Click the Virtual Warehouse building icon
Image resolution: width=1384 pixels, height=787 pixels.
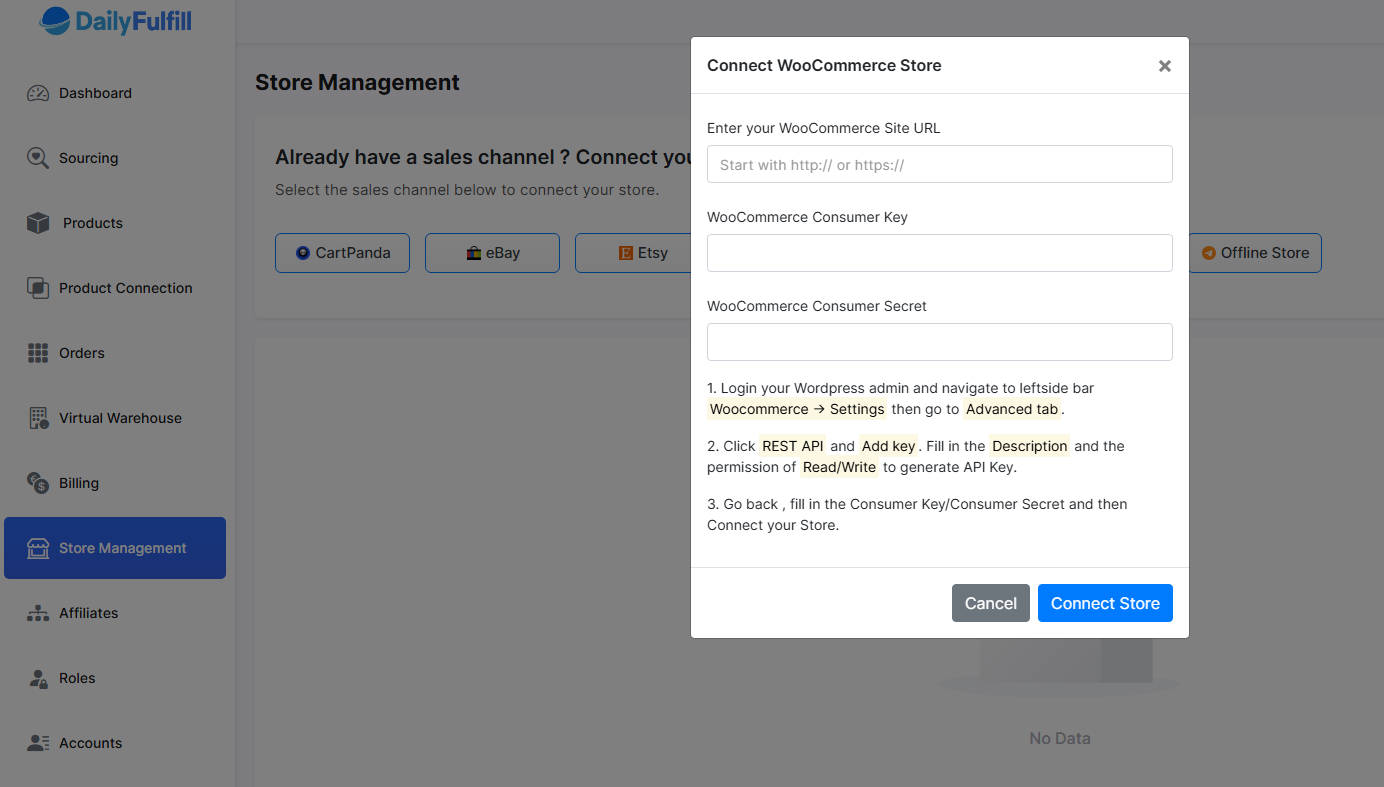click(38, 418)
